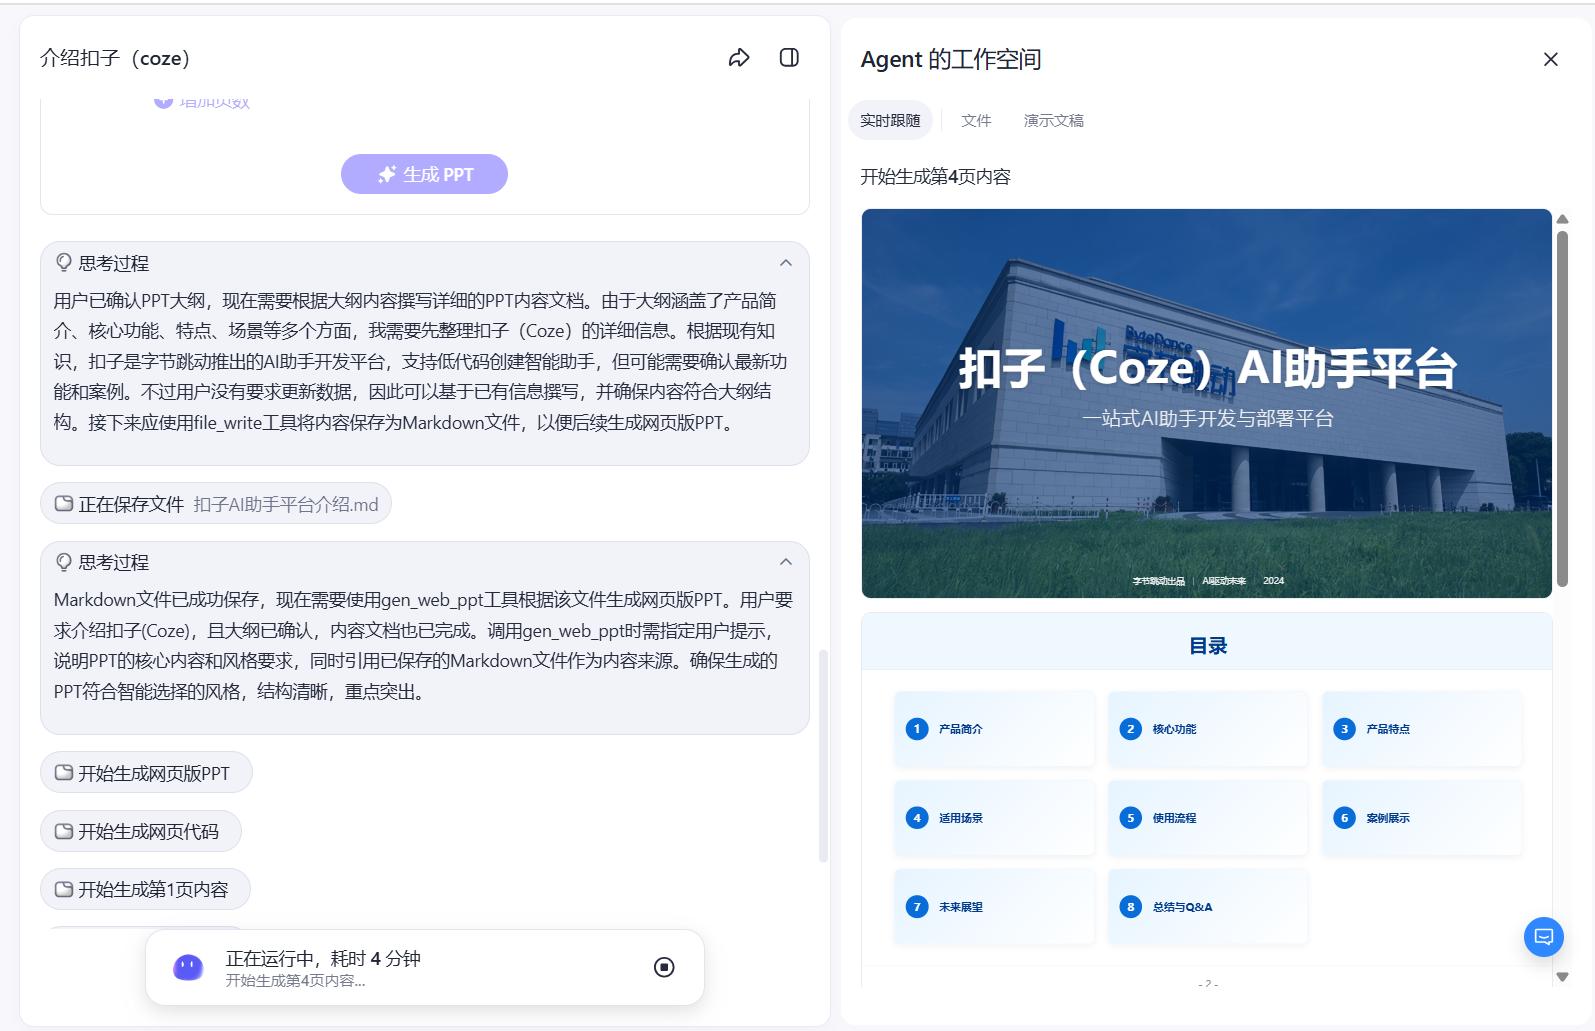Open saved file 扣子AI助手平台介绍.md

[216, 504]
